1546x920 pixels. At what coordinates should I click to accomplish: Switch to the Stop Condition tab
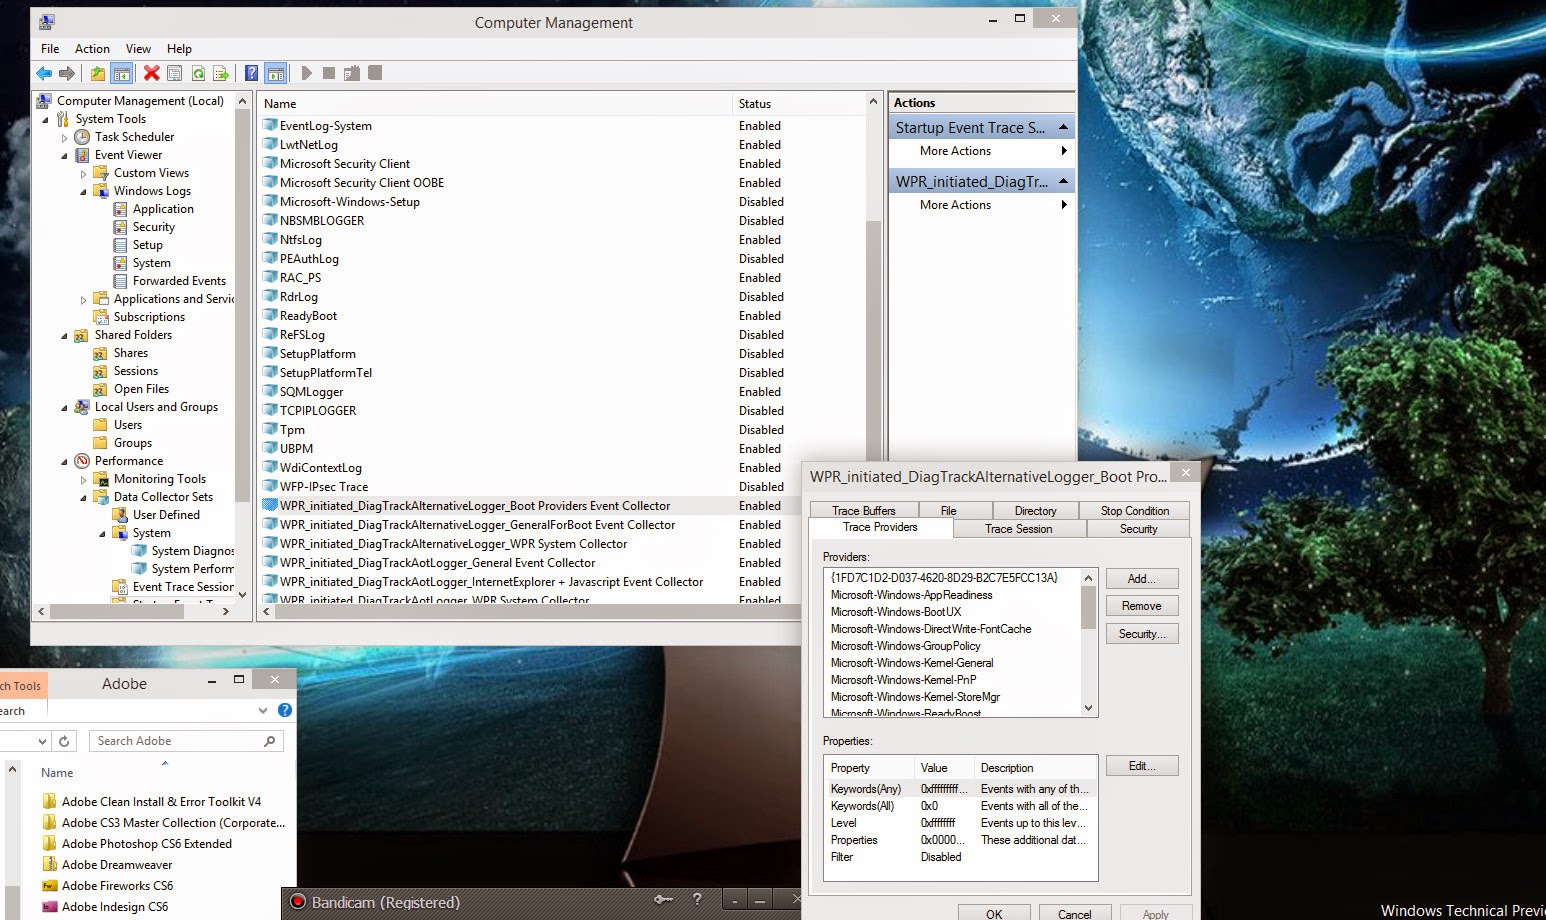pos(1135,510)
